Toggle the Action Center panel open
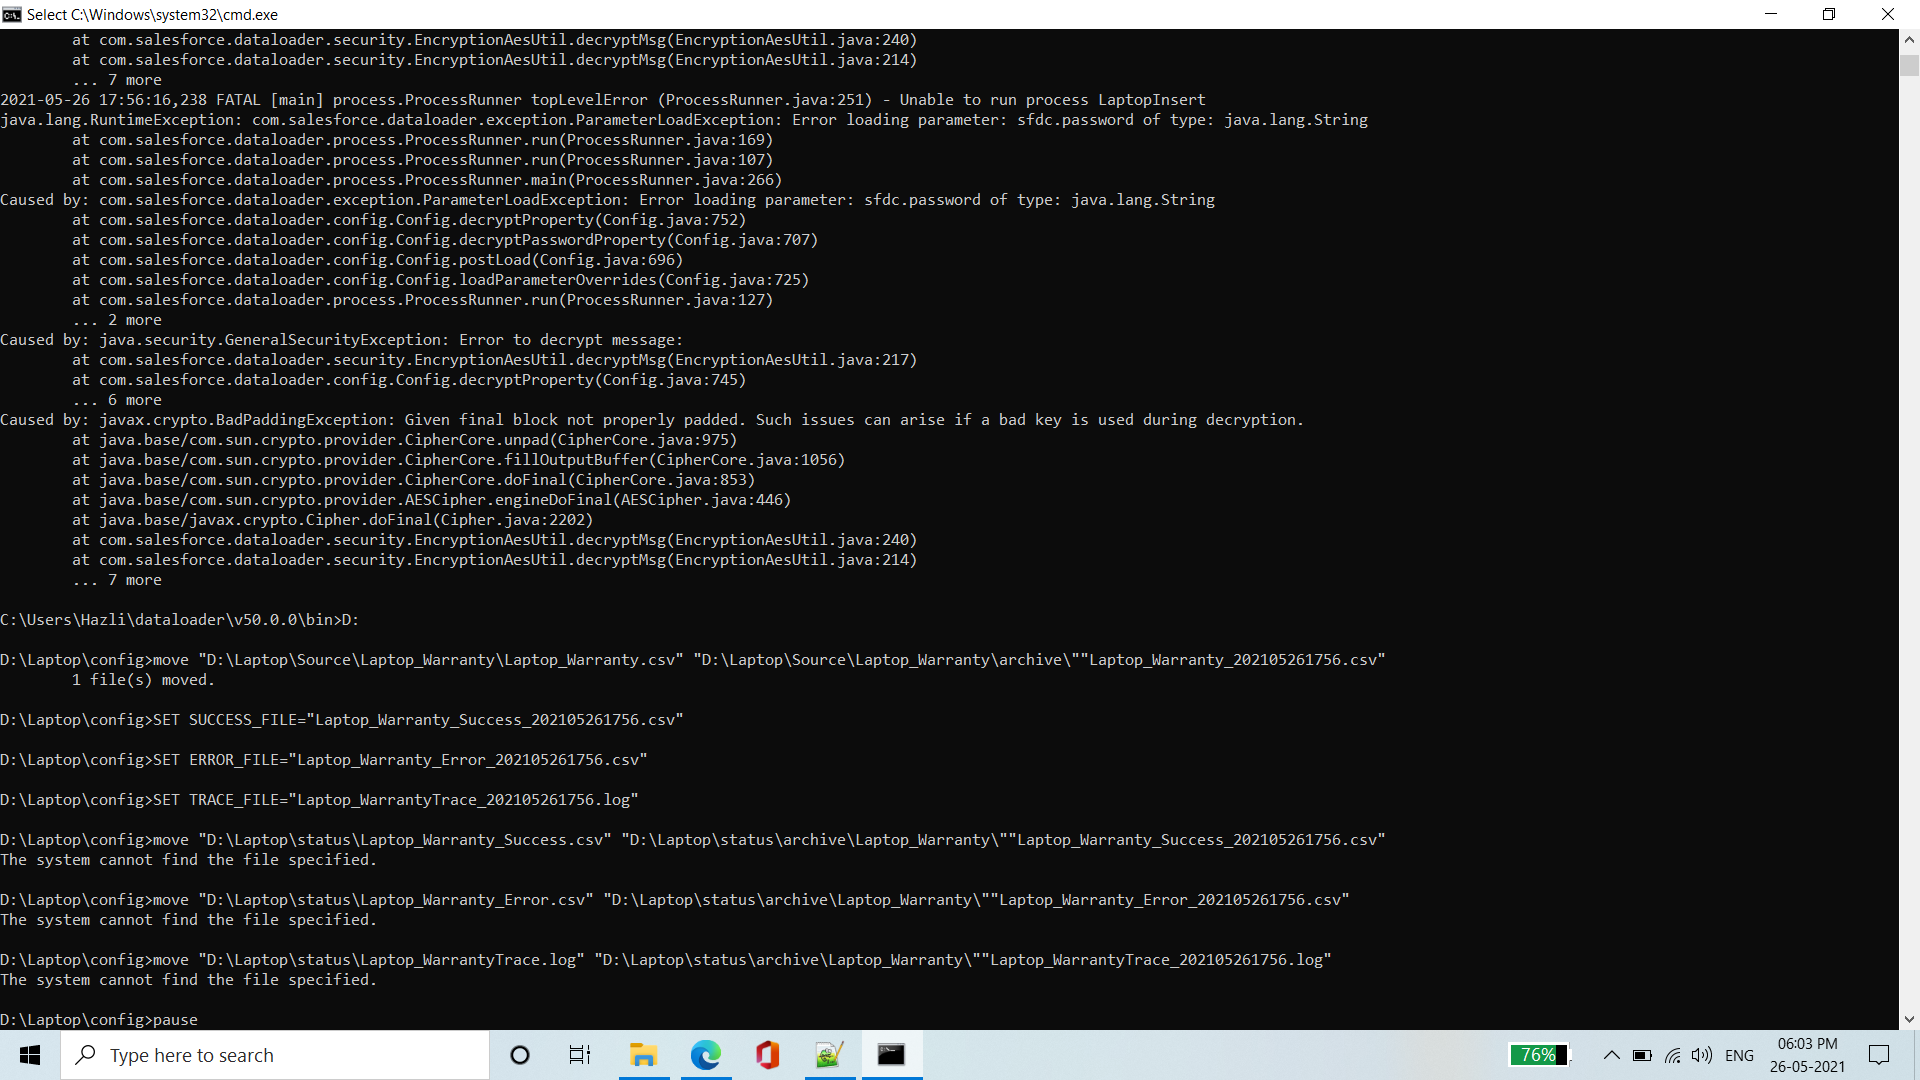This screenshot has height=1080, width=1920. (1877, 1055)
